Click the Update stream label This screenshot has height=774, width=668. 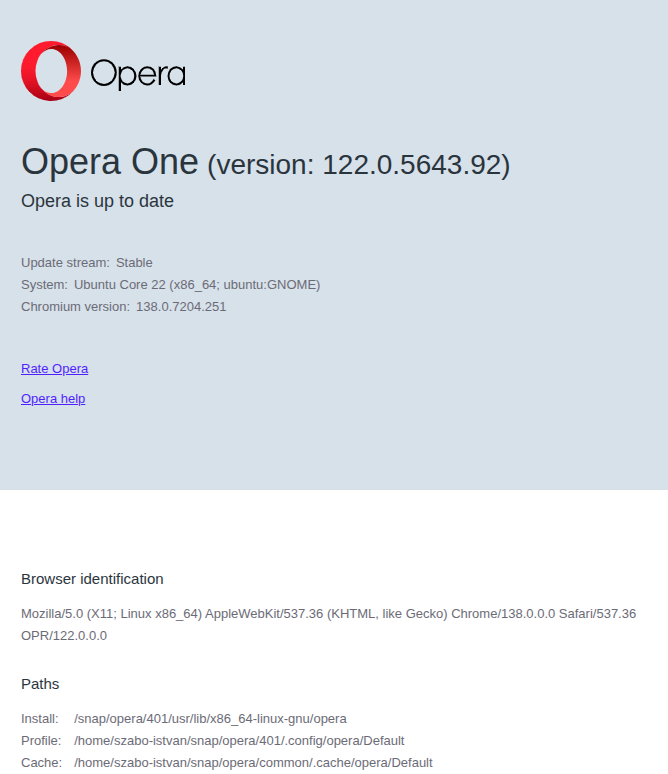[x=65, y=263]
